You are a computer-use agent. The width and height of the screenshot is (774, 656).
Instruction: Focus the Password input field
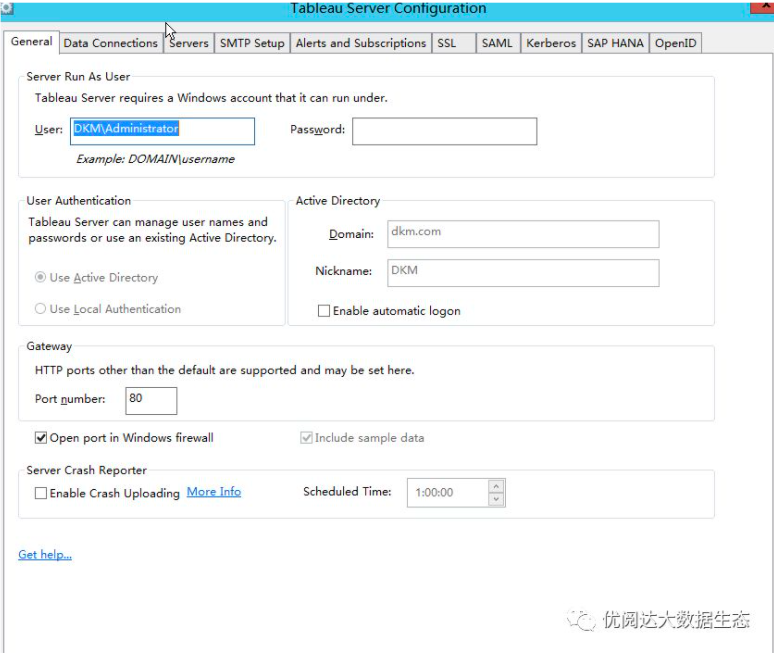tap(444, 131)
